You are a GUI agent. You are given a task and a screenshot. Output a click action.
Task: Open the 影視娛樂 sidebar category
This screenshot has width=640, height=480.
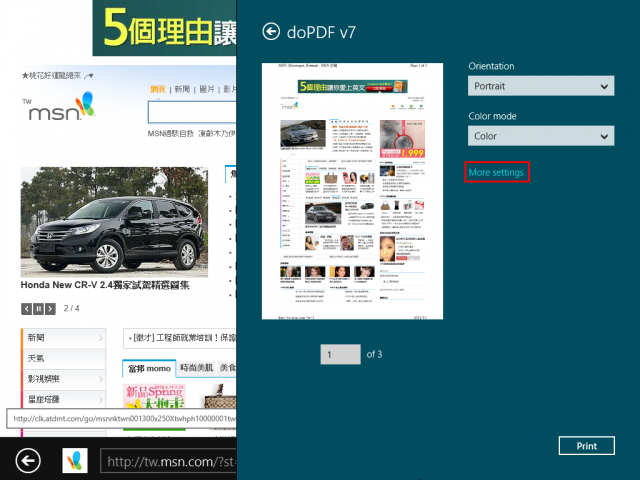[x=64, y=379]
